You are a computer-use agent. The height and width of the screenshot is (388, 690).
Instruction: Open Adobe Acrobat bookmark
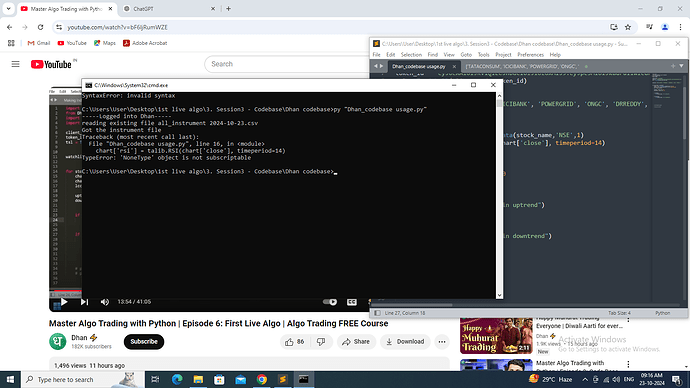pyautogui.click(x=145, y=43)
